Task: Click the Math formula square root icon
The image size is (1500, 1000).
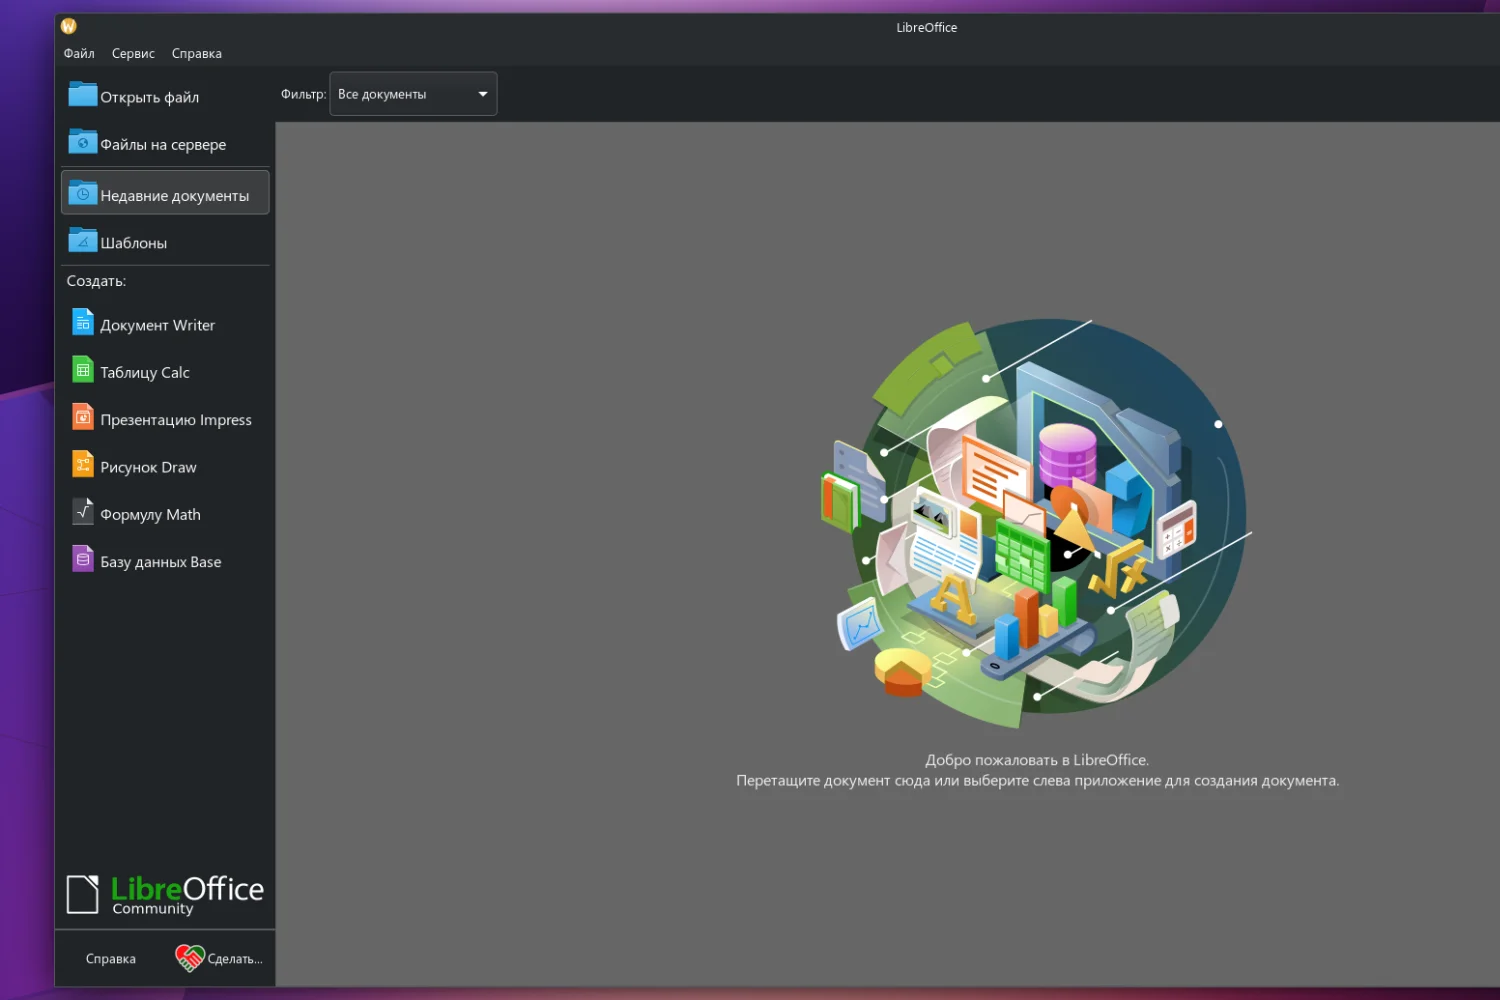Action: pyautogui.click(x=83, y=512)
